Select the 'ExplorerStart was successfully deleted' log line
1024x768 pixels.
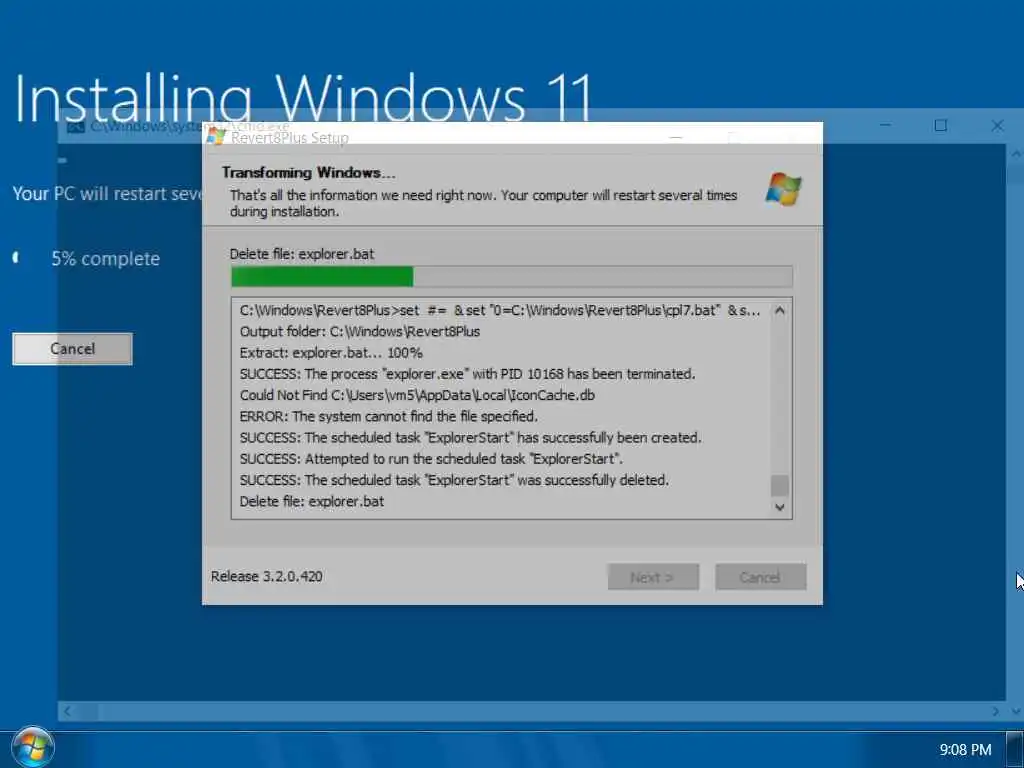point(454,480)
